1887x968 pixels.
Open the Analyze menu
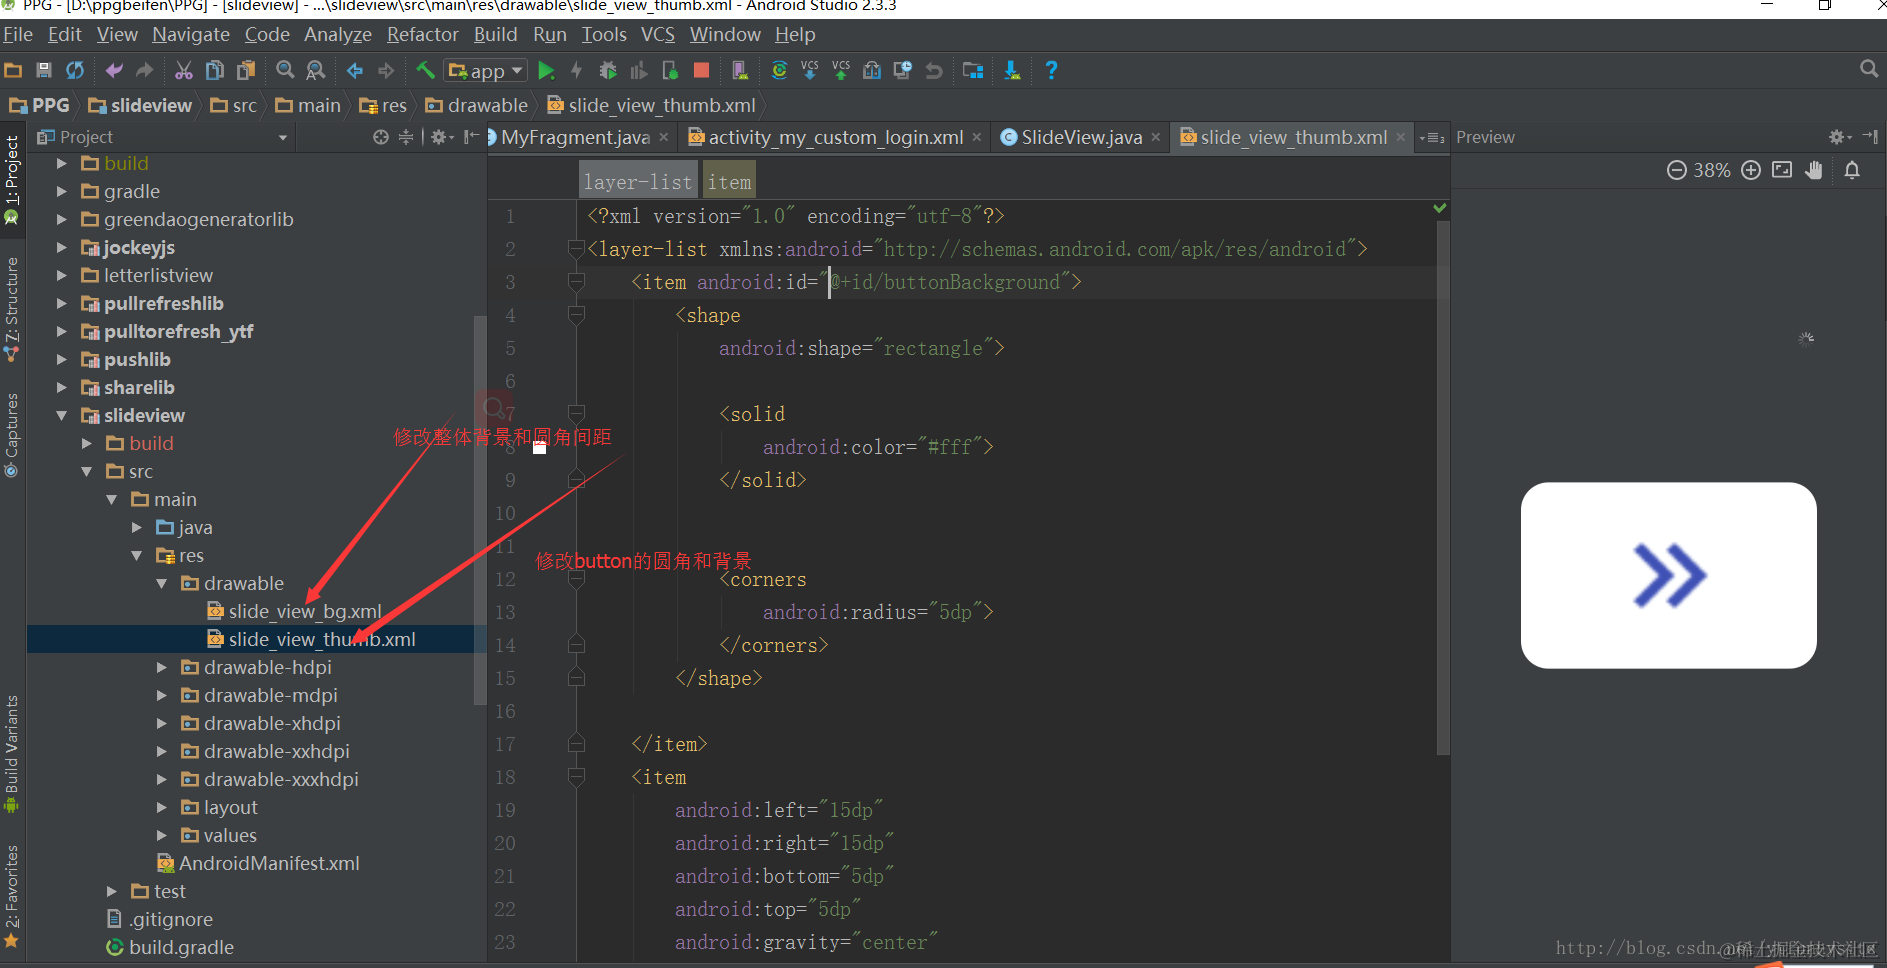click(338, 34)
